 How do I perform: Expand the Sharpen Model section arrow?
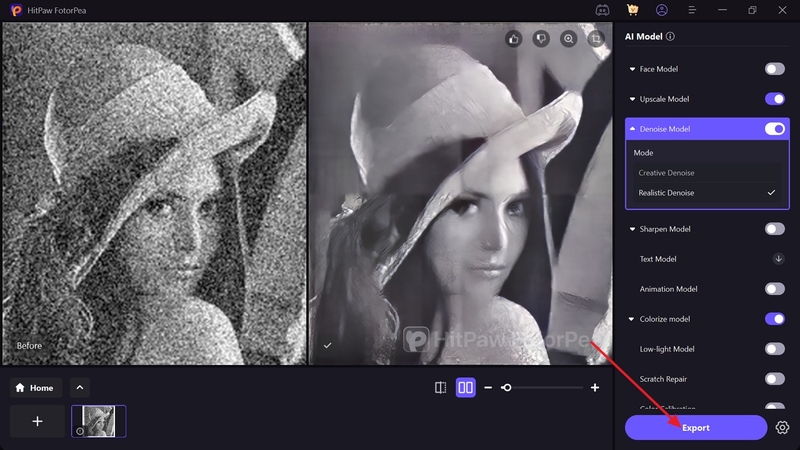(x=632, y=229)
